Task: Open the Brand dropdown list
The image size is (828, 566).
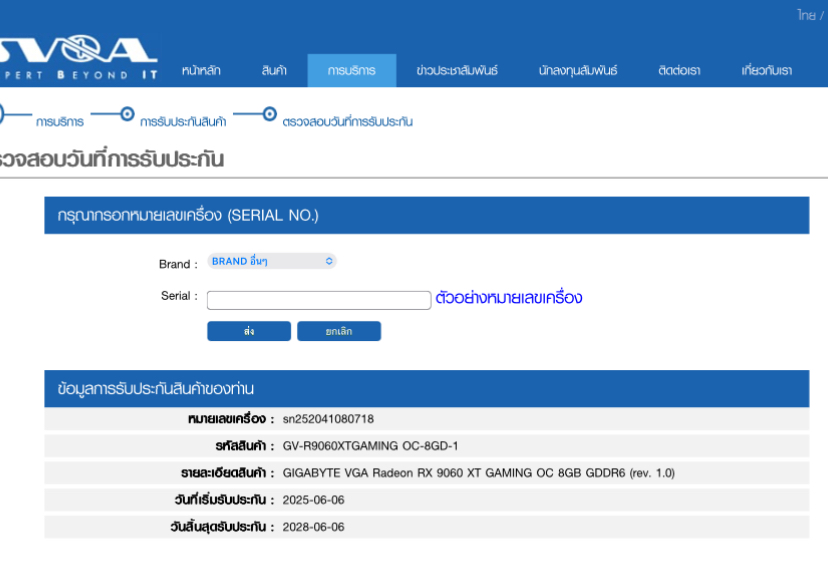Action: pyautogui.click(x=271, y=261)
